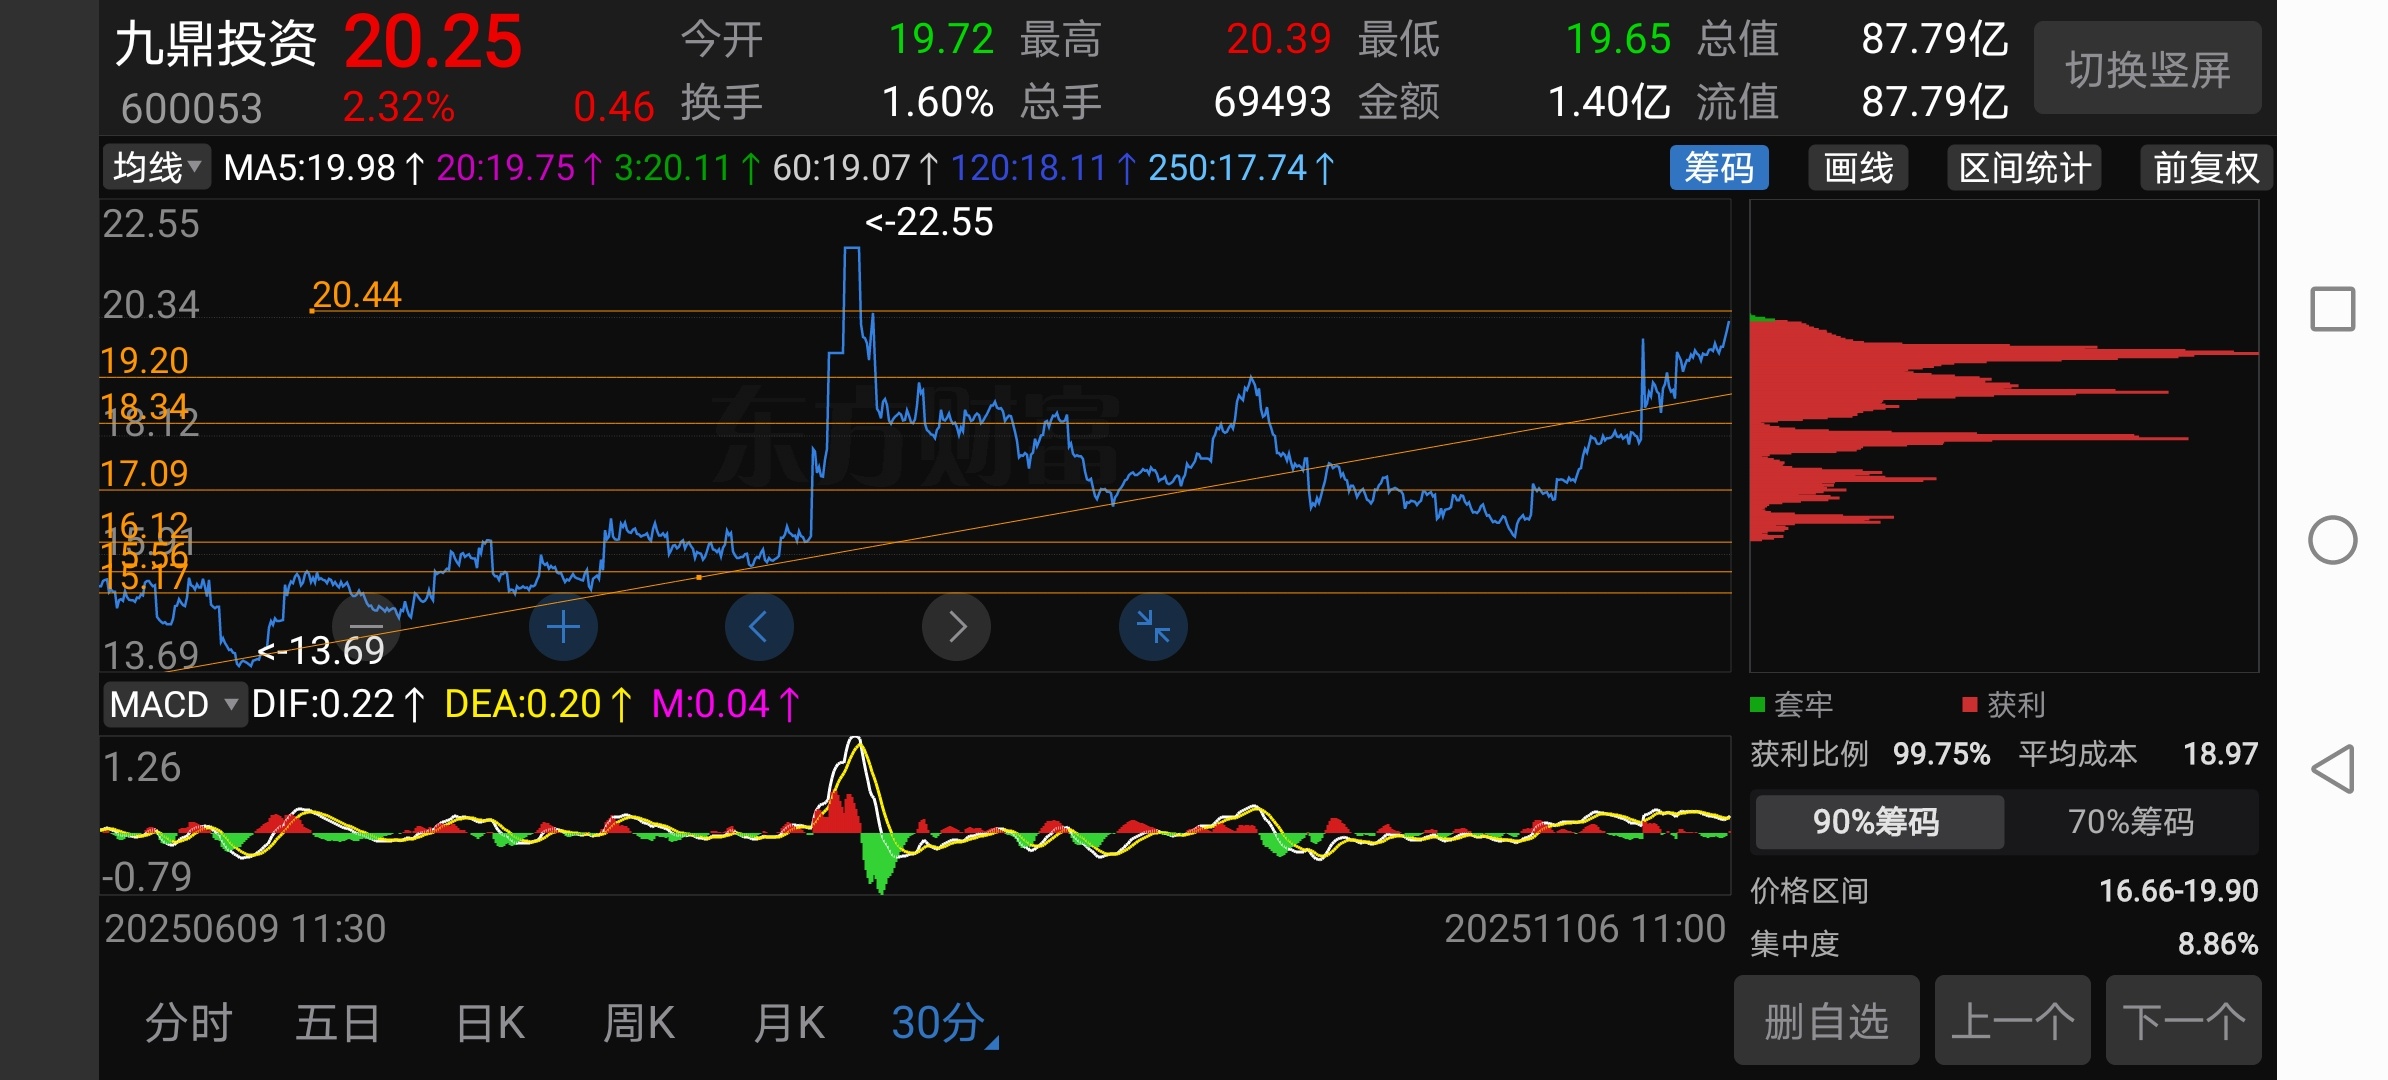Click the zoom-out minus icon on the chart
The image size is (2388, 1080).
pyautogui.click(x=366, y=627)
